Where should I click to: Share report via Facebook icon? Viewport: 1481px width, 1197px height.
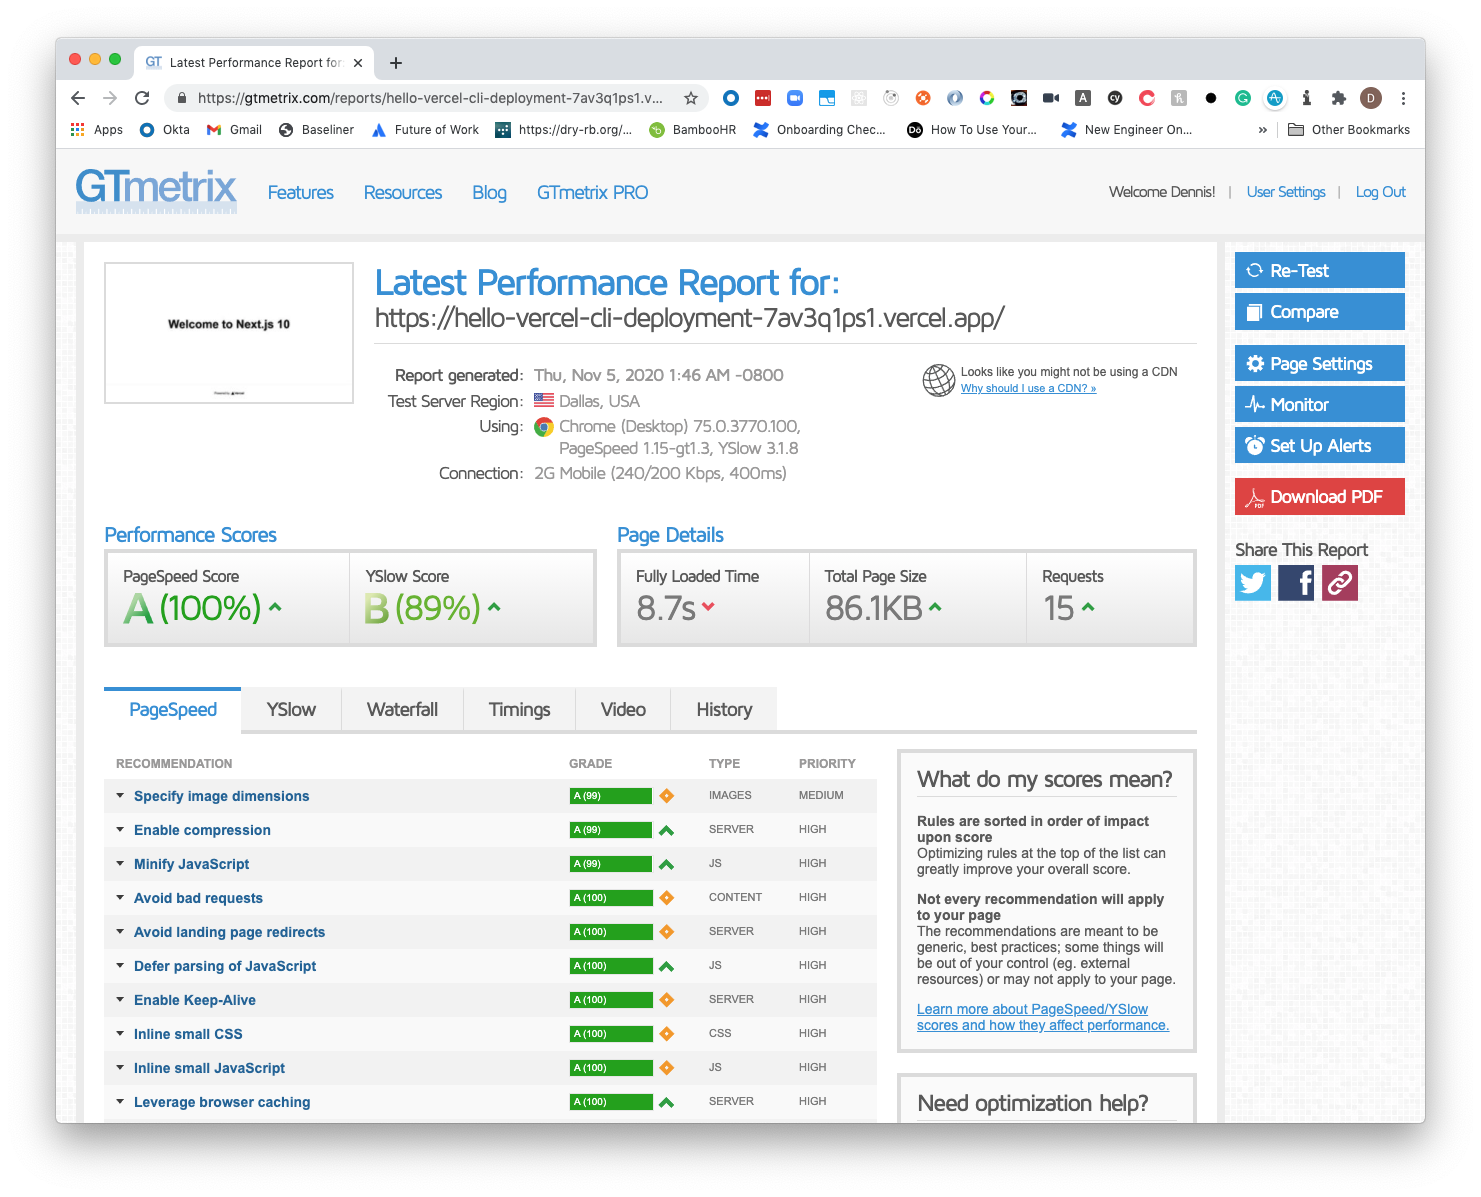pos(1296,582)
